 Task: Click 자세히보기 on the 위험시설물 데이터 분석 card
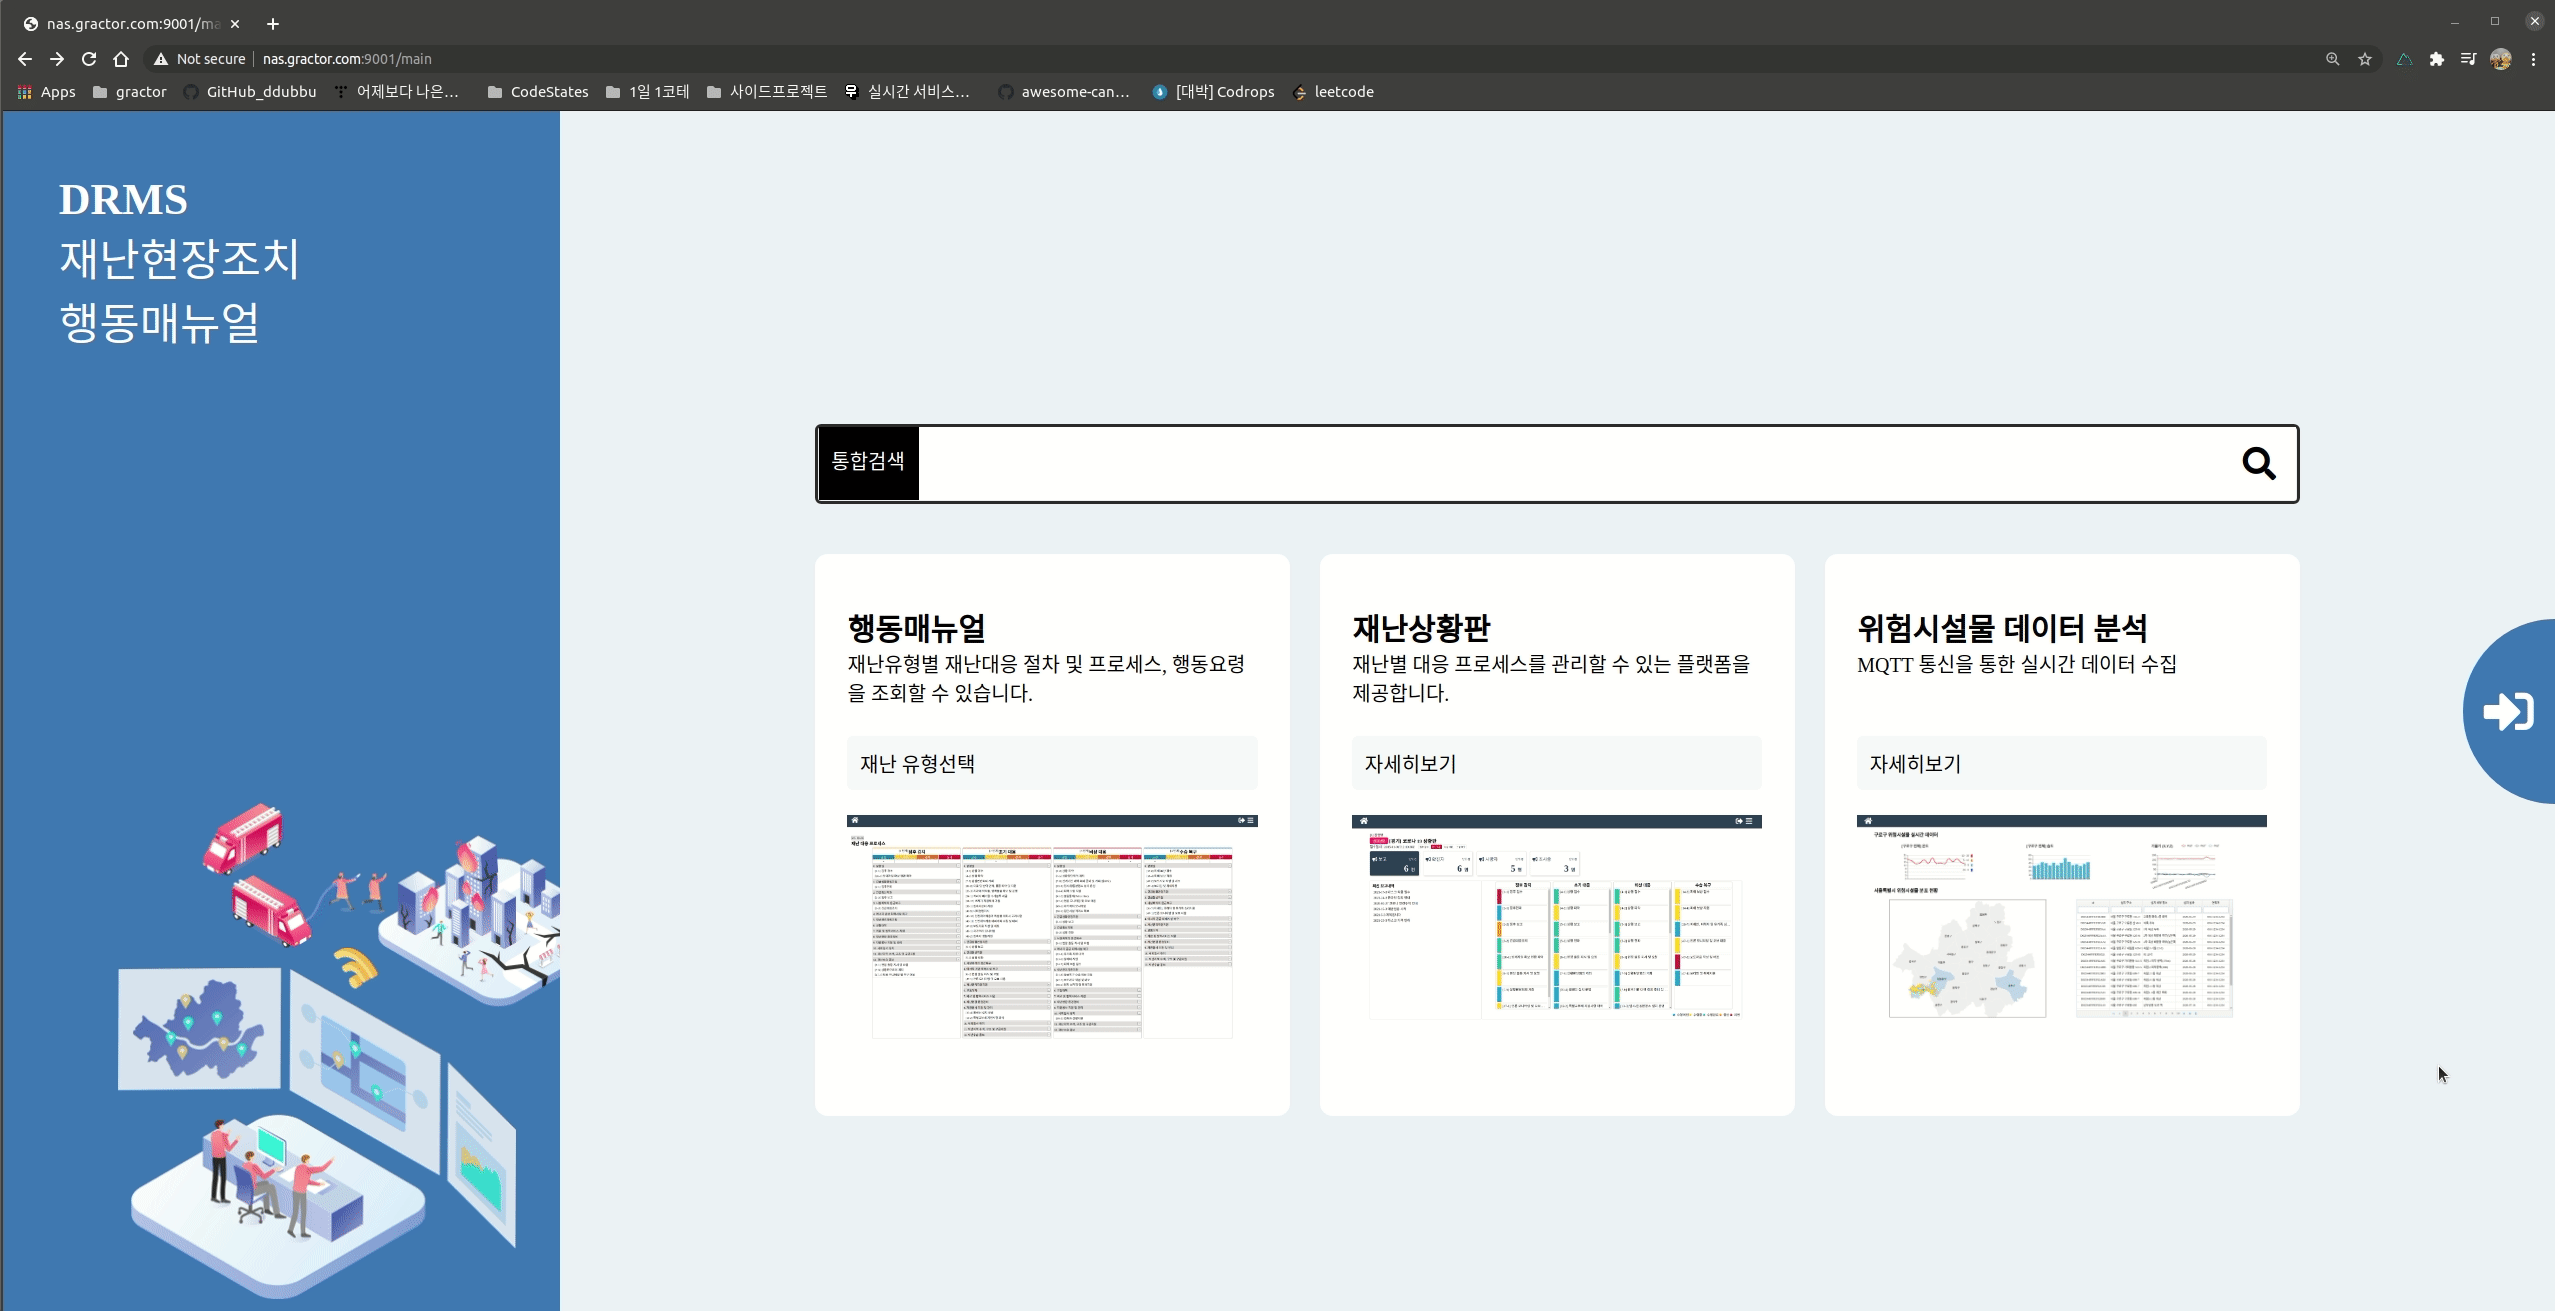coord(2061,763)
